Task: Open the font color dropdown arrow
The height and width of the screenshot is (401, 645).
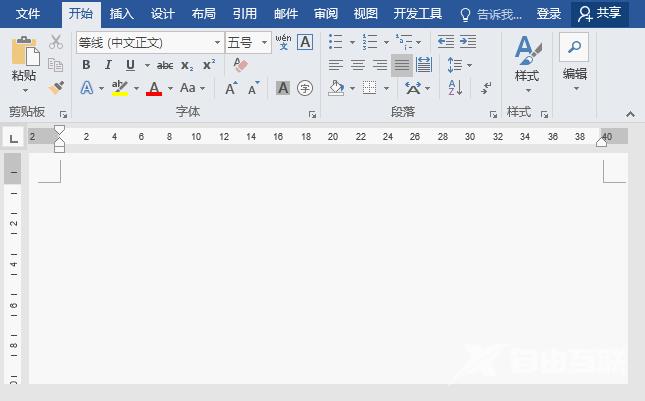Action: tap(170, 89)
